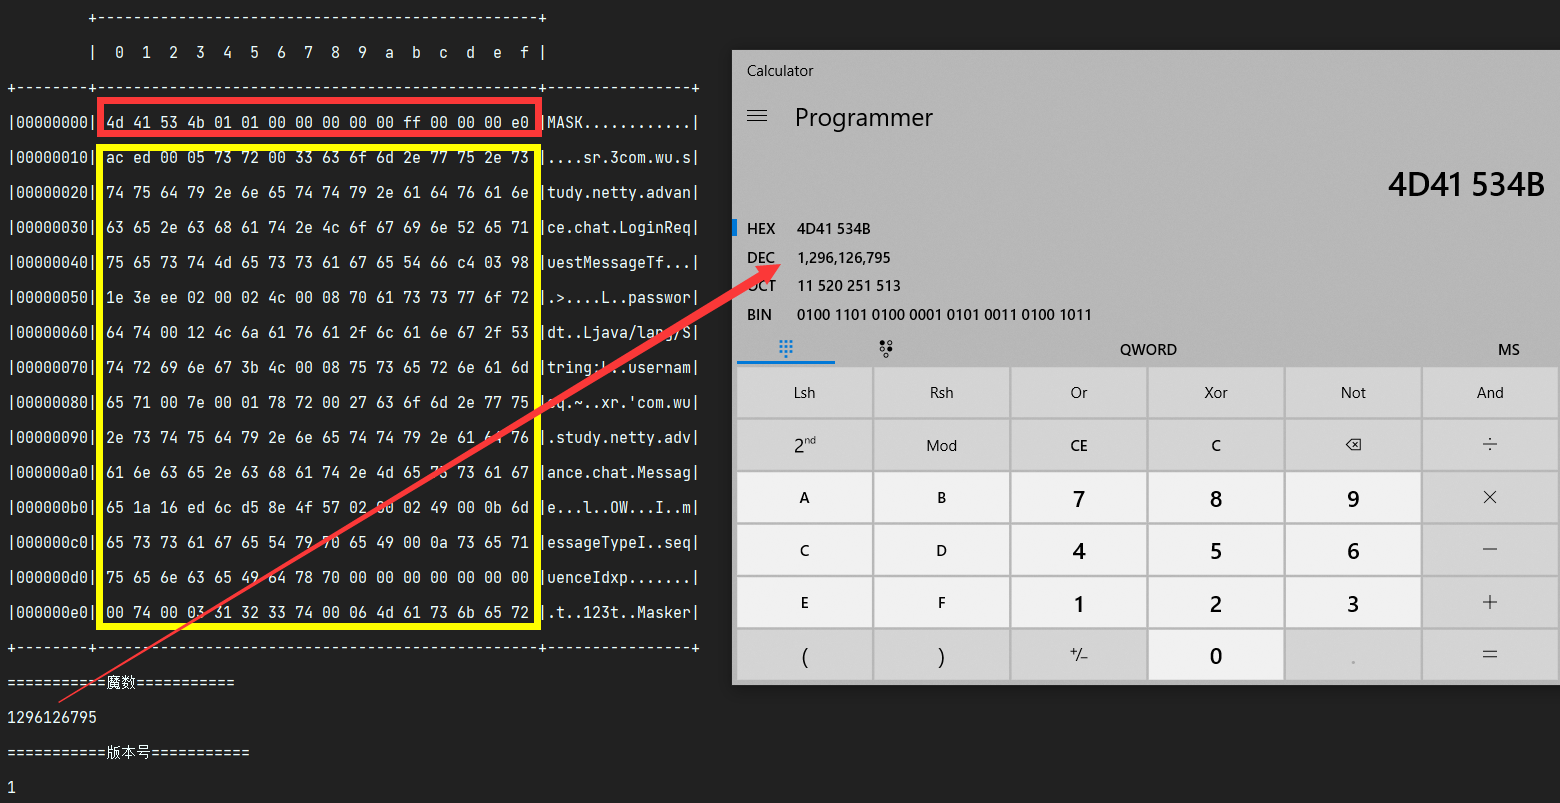
Task: Click the digit 7 key
Action: point(1078,498)
